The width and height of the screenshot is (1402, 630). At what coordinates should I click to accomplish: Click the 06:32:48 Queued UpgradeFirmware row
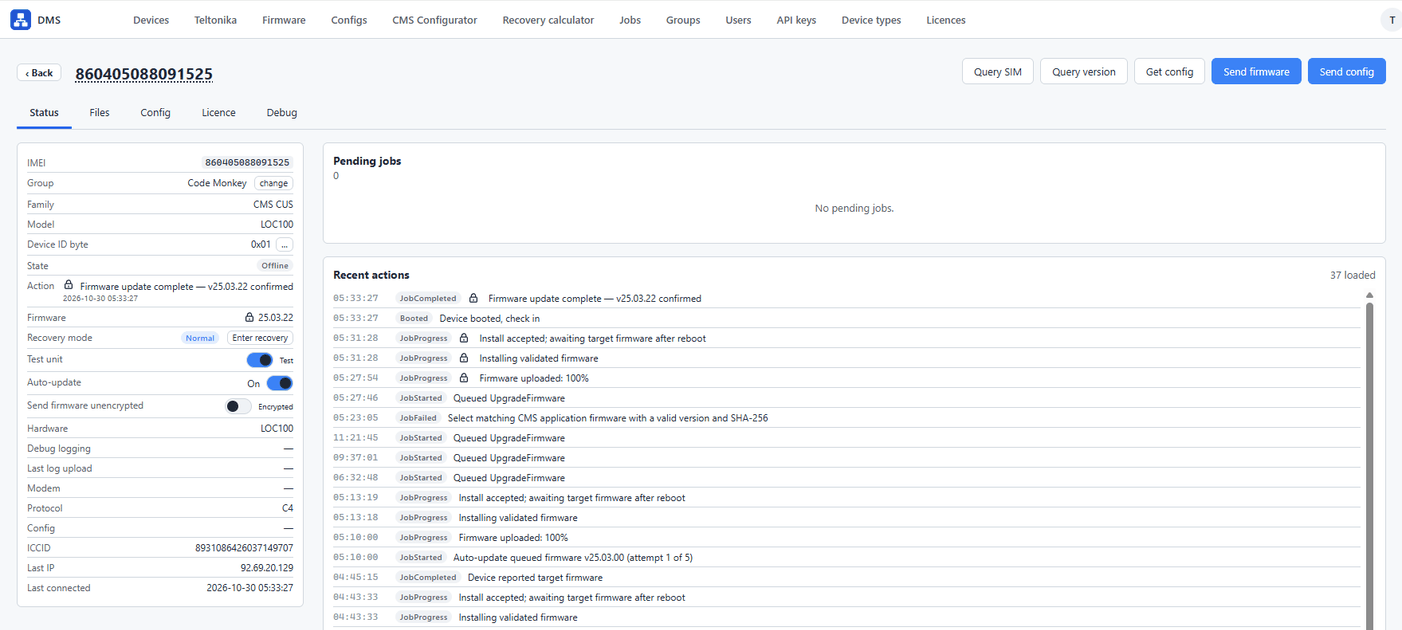846,478
